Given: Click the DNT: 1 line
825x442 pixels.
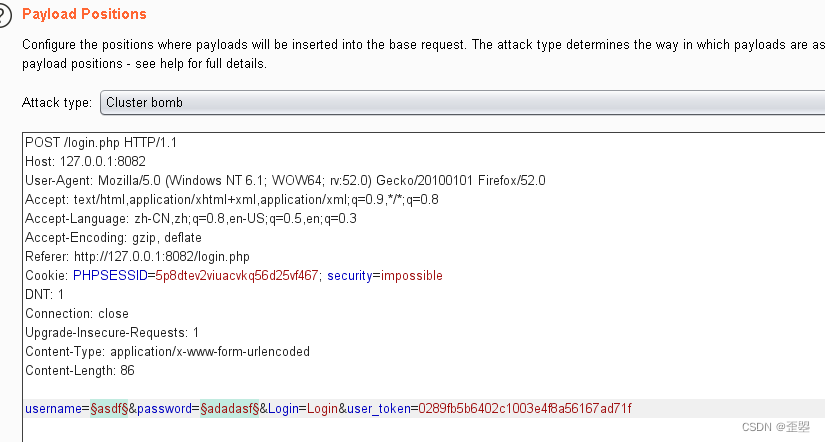Looking at the screenshot, I should click(x=44, y=294).
